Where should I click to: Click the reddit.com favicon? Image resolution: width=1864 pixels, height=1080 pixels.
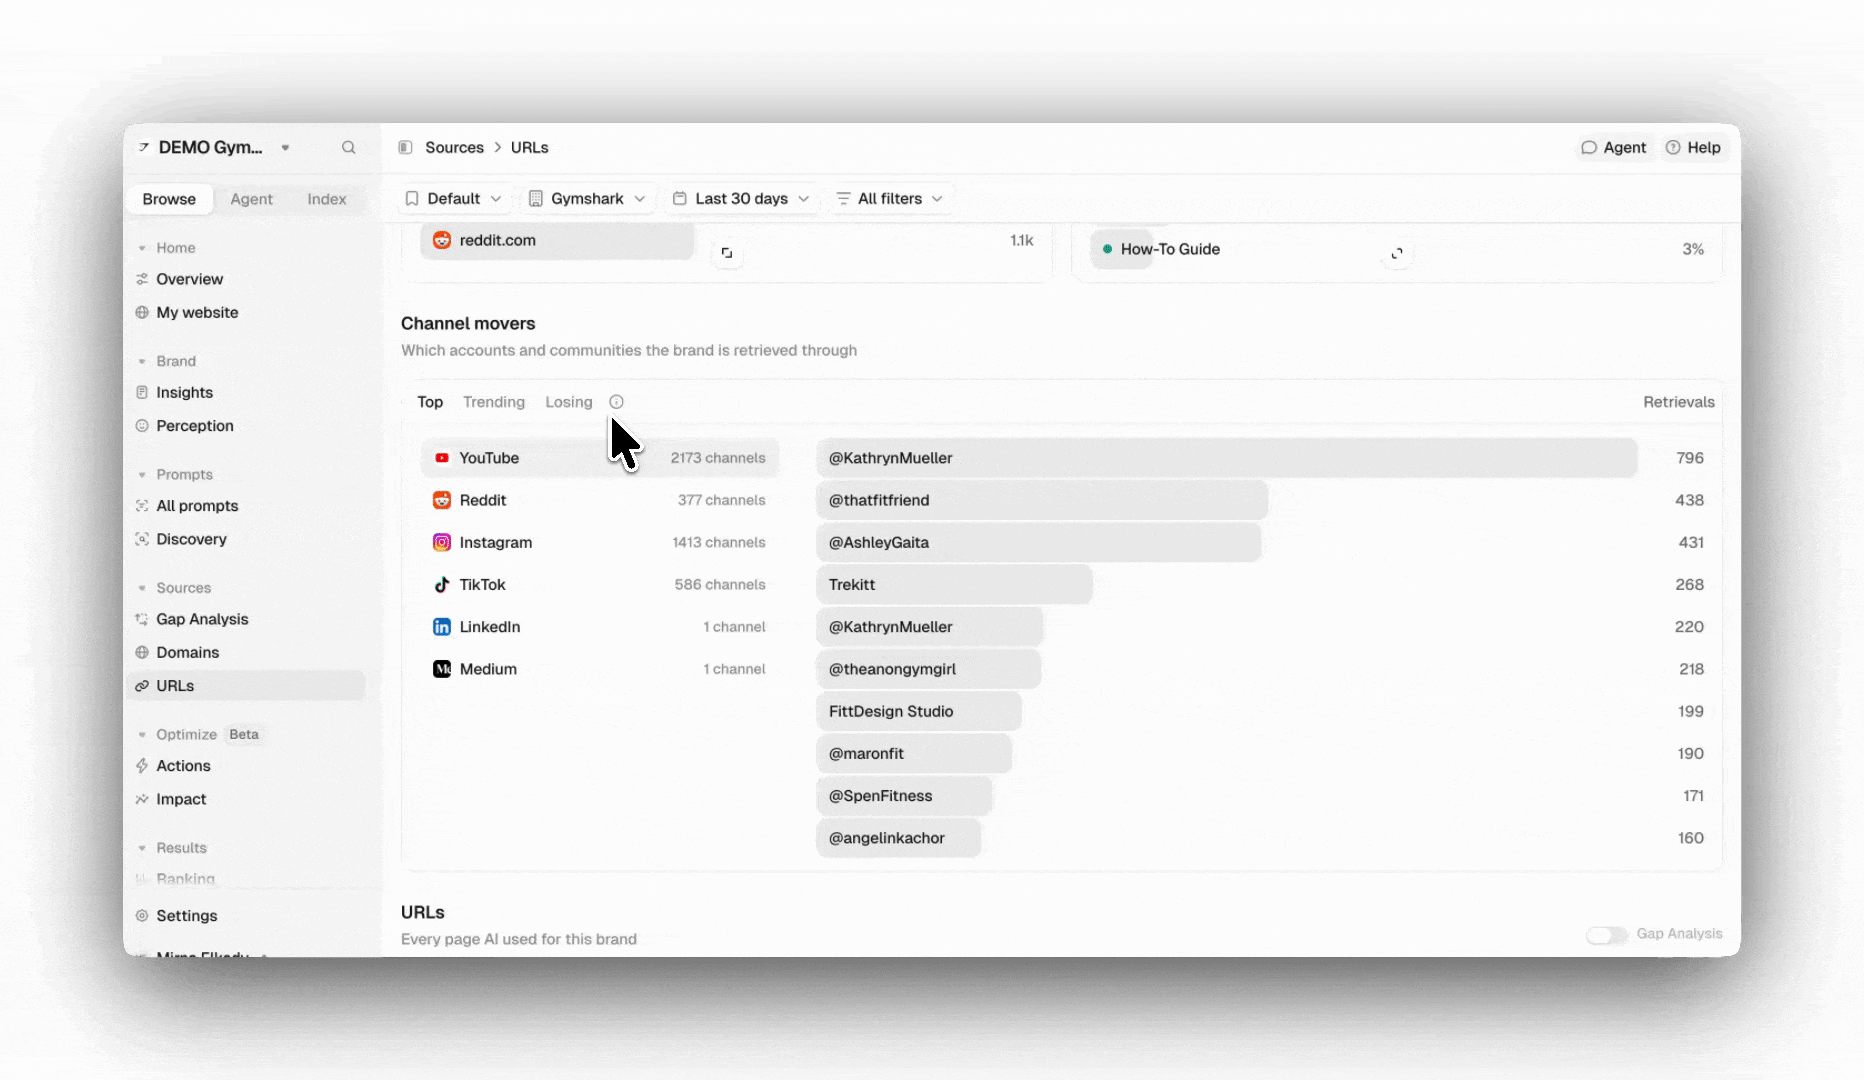click(x=442, y=240)
